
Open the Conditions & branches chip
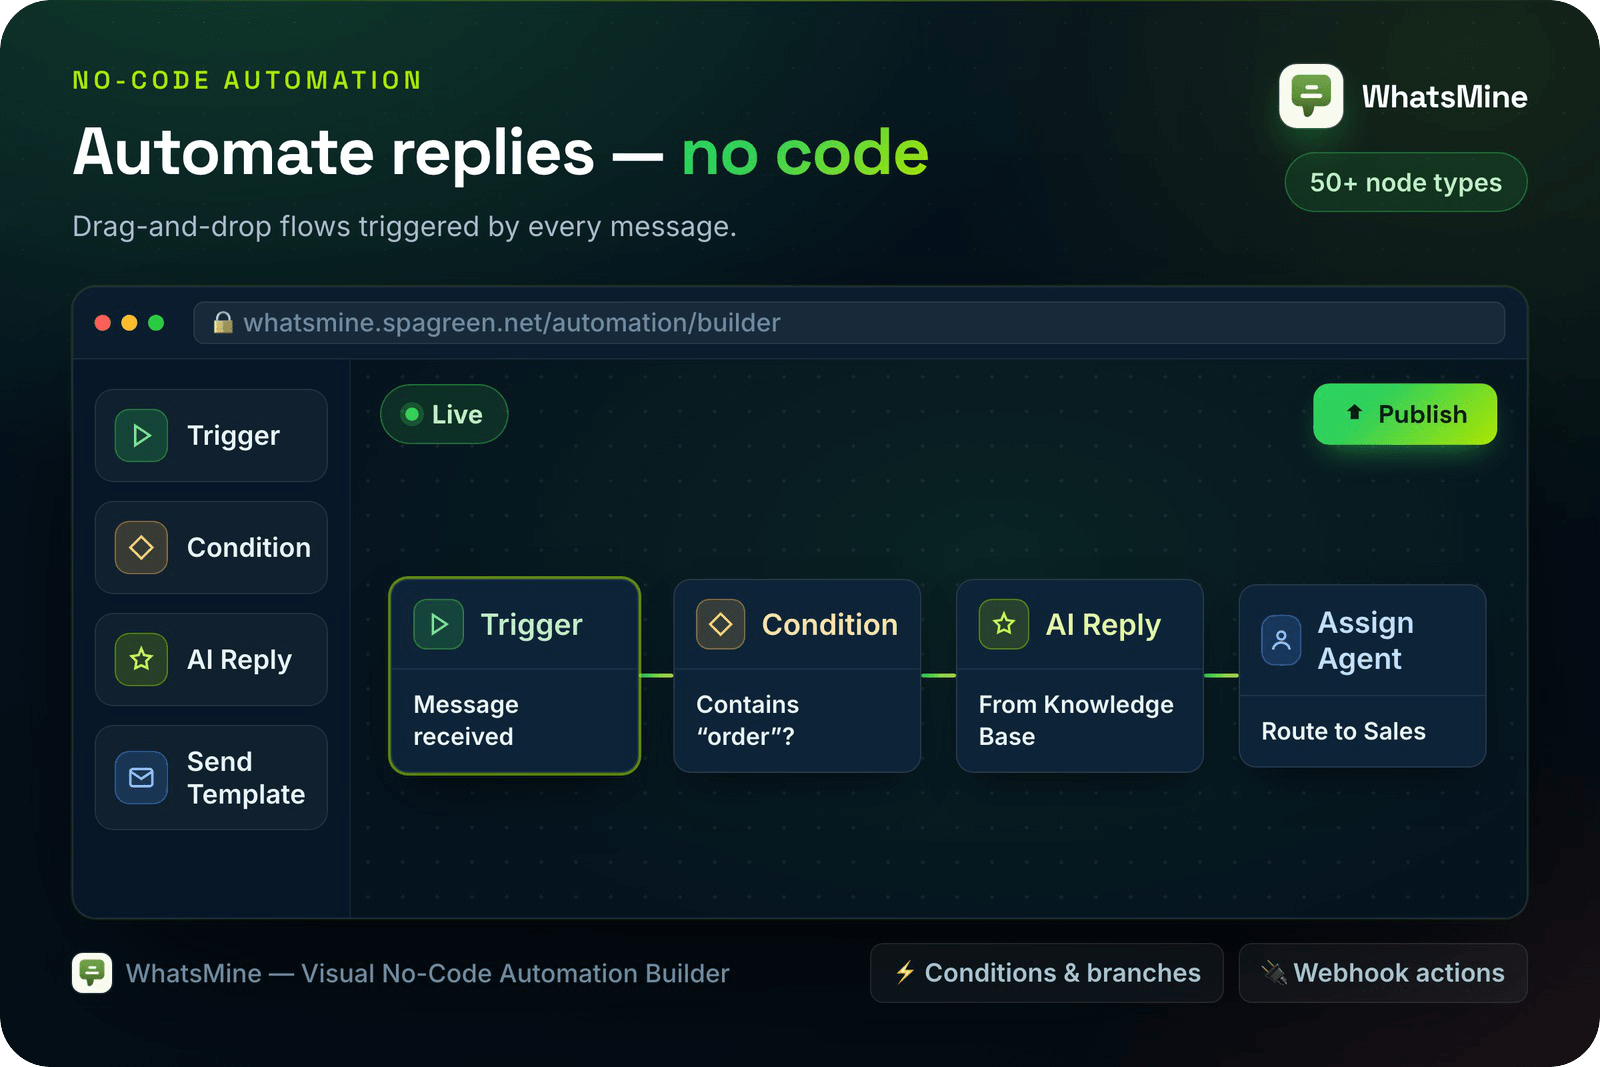(x=1047, y=973)
